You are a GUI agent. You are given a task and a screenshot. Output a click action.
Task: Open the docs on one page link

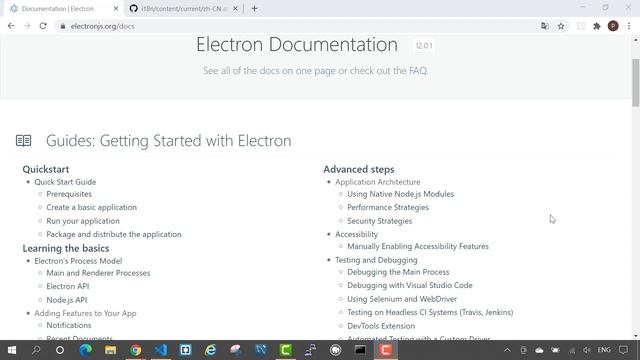[x=298, y=71]
